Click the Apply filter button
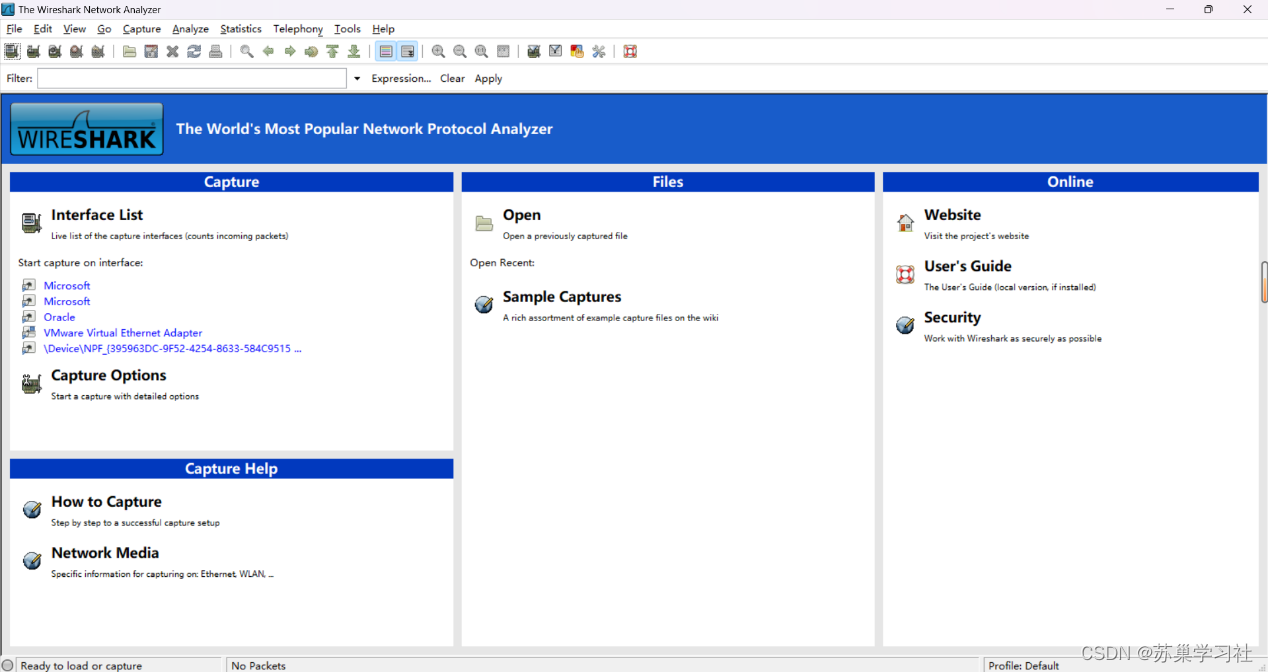This screenshot has width=1268, height=672. click(x=488, y=78)
